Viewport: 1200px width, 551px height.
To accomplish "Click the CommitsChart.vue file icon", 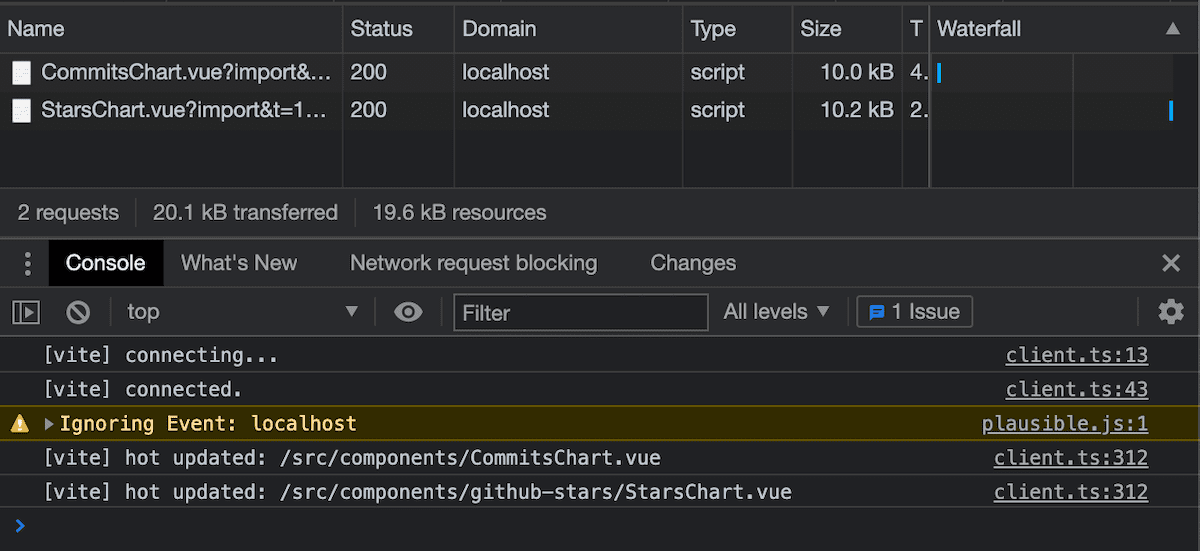I will click(21, 73).
